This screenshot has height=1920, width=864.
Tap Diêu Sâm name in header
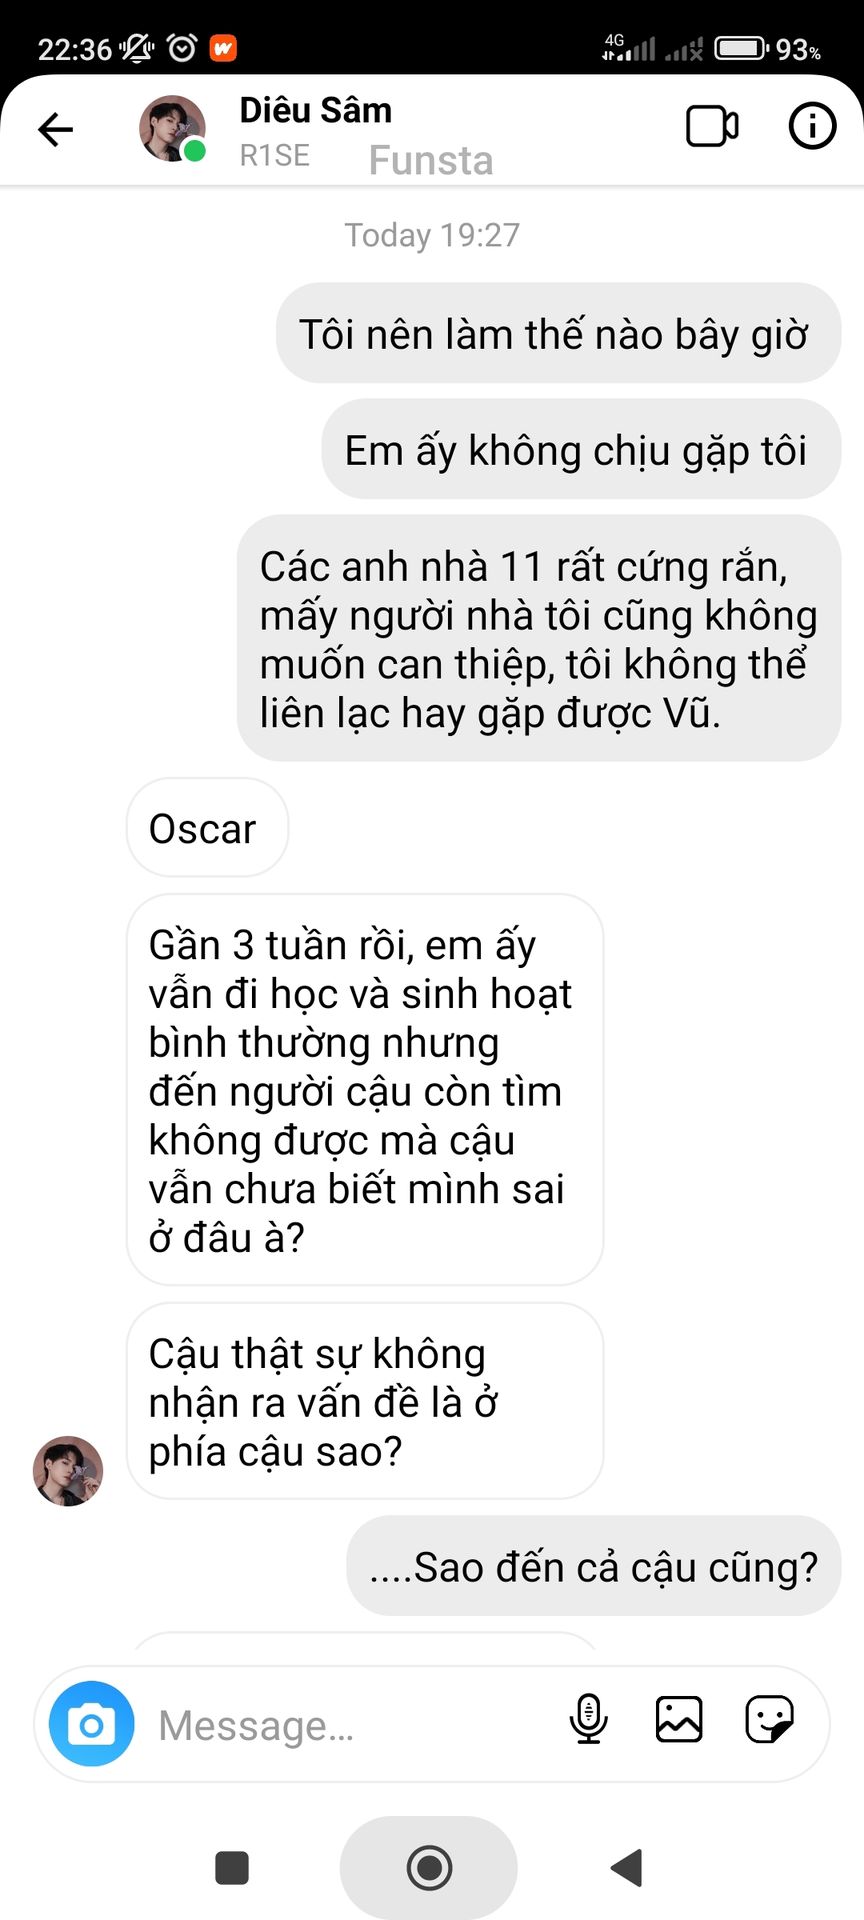(x=315, y=110)
